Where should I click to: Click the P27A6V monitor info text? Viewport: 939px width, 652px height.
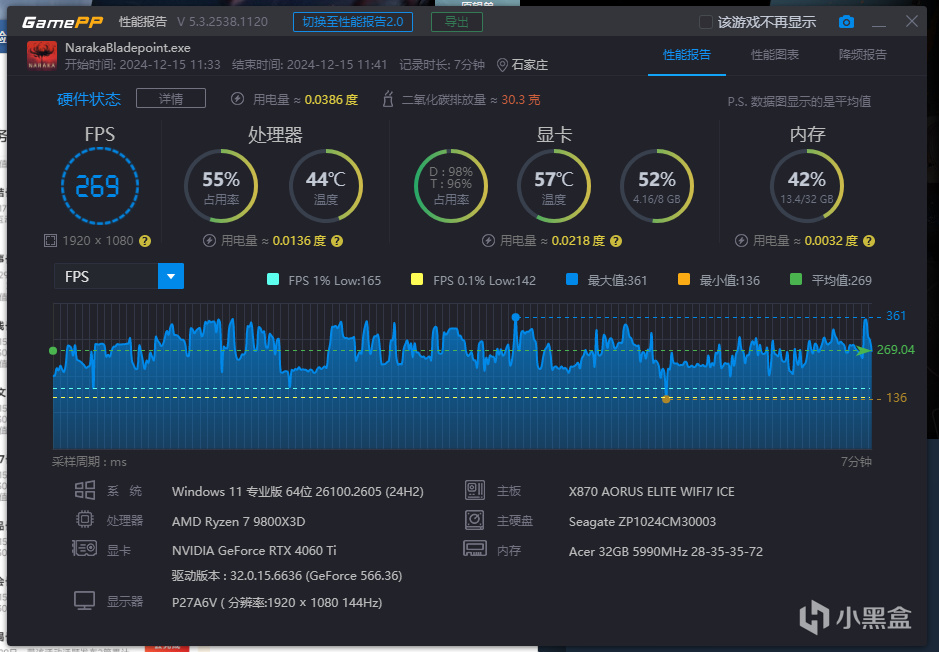pos(277,602)
